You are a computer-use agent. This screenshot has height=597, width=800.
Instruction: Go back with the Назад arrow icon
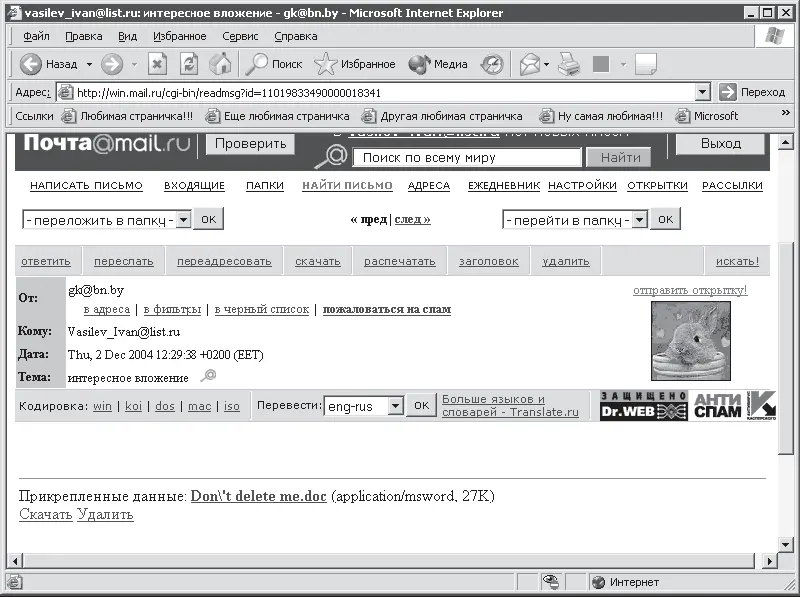click(30, 64)
